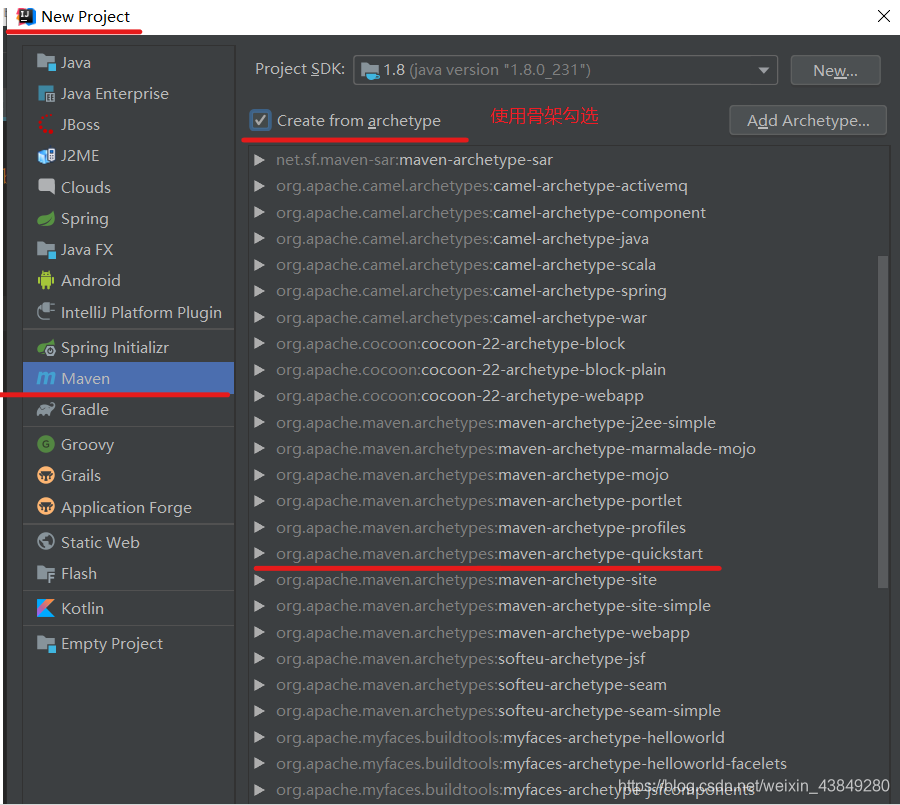The height and width of the screenshot is (805, 900).
Task: Expand camel-archetype-activemq arrow
Action: 259,185
